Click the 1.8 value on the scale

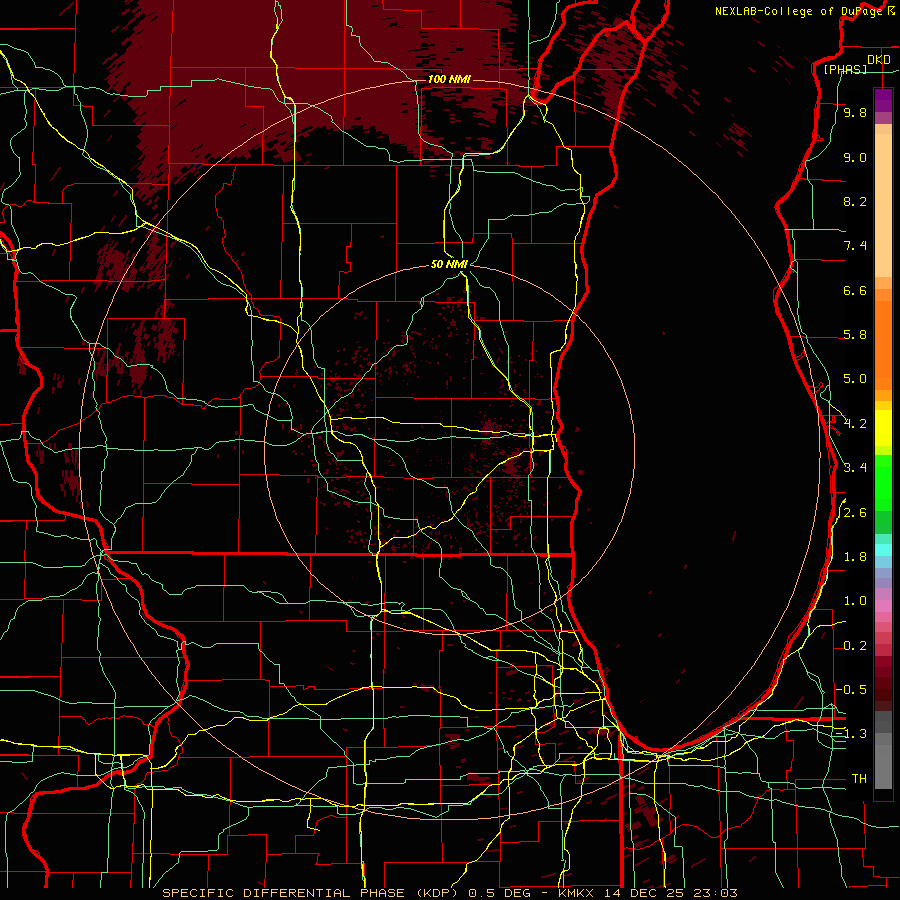[x=855, y=557]
